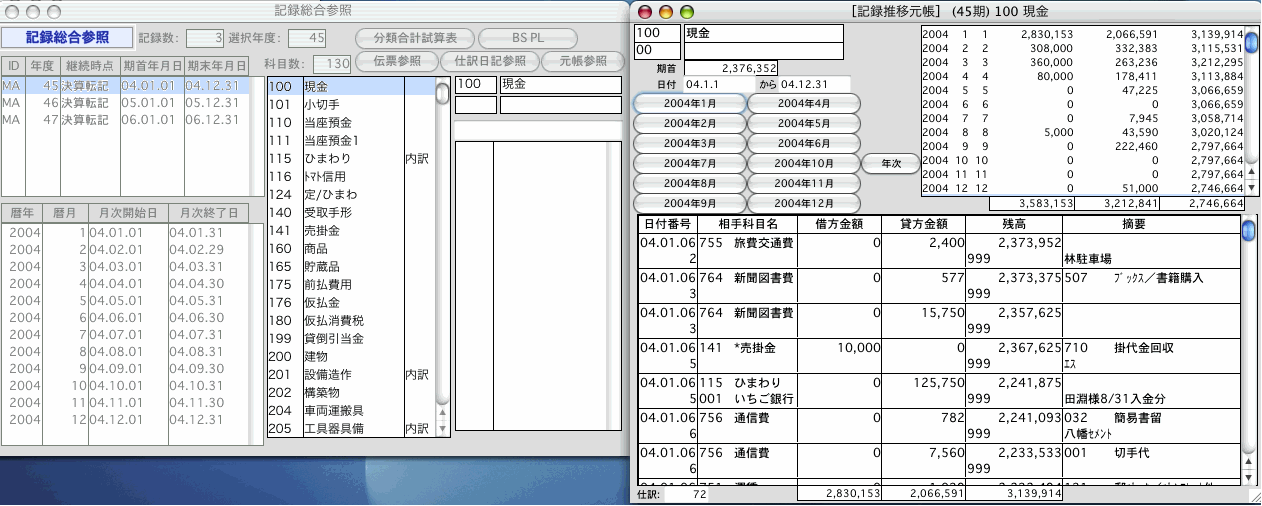
Task: Click monthly summary scrollbar down arrow
Action: 1251,187
